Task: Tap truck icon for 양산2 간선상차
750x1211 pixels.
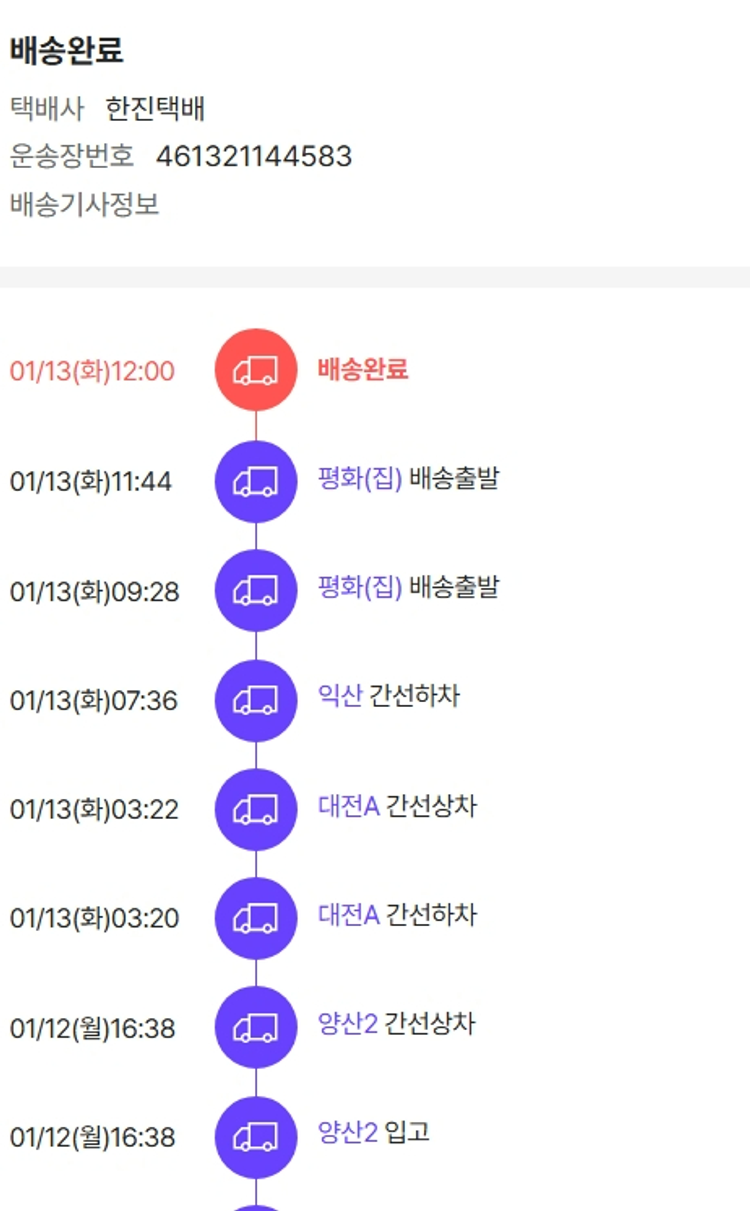Action: coord(256,1027)
